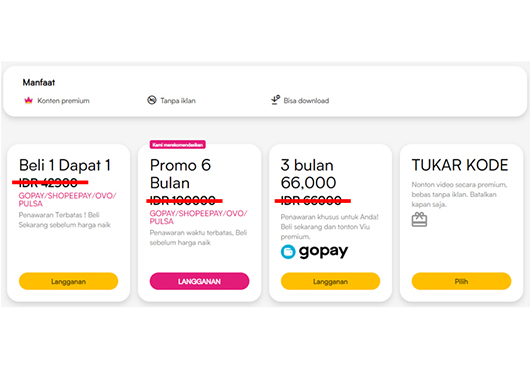This screenshot has height=370, width=530.
Task: Click the pink Kami merekomendasikan badge
Action: [x=177, y=145]
